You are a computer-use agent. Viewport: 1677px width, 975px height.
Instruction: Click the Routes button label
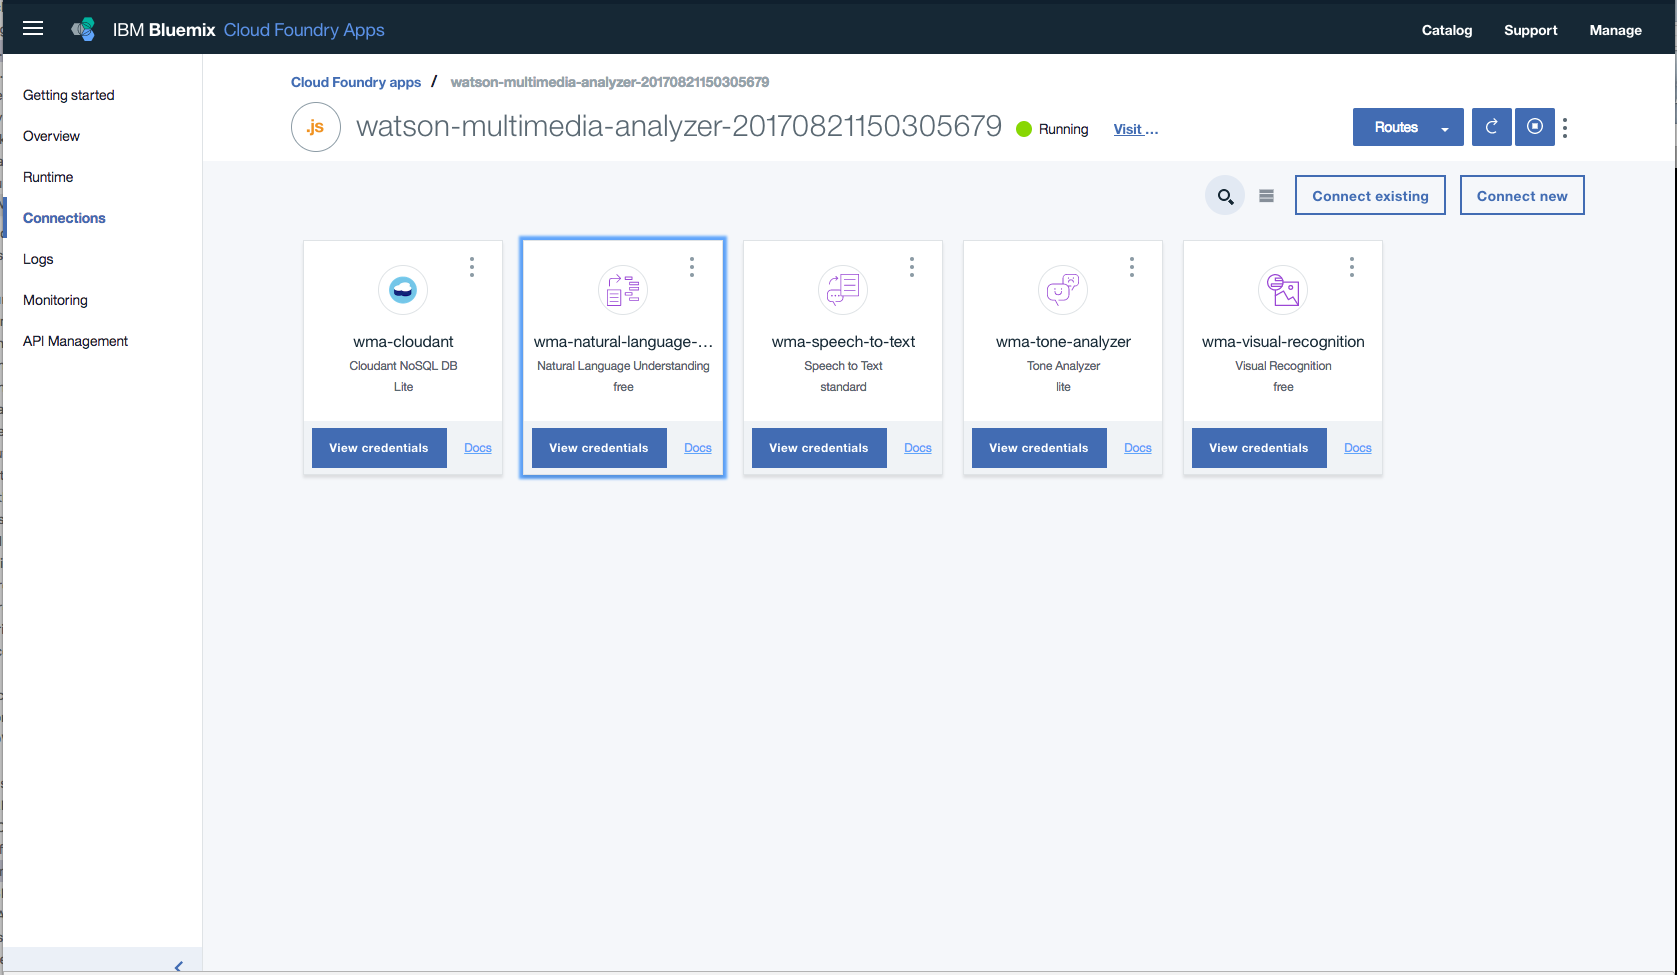point(1396,127)
